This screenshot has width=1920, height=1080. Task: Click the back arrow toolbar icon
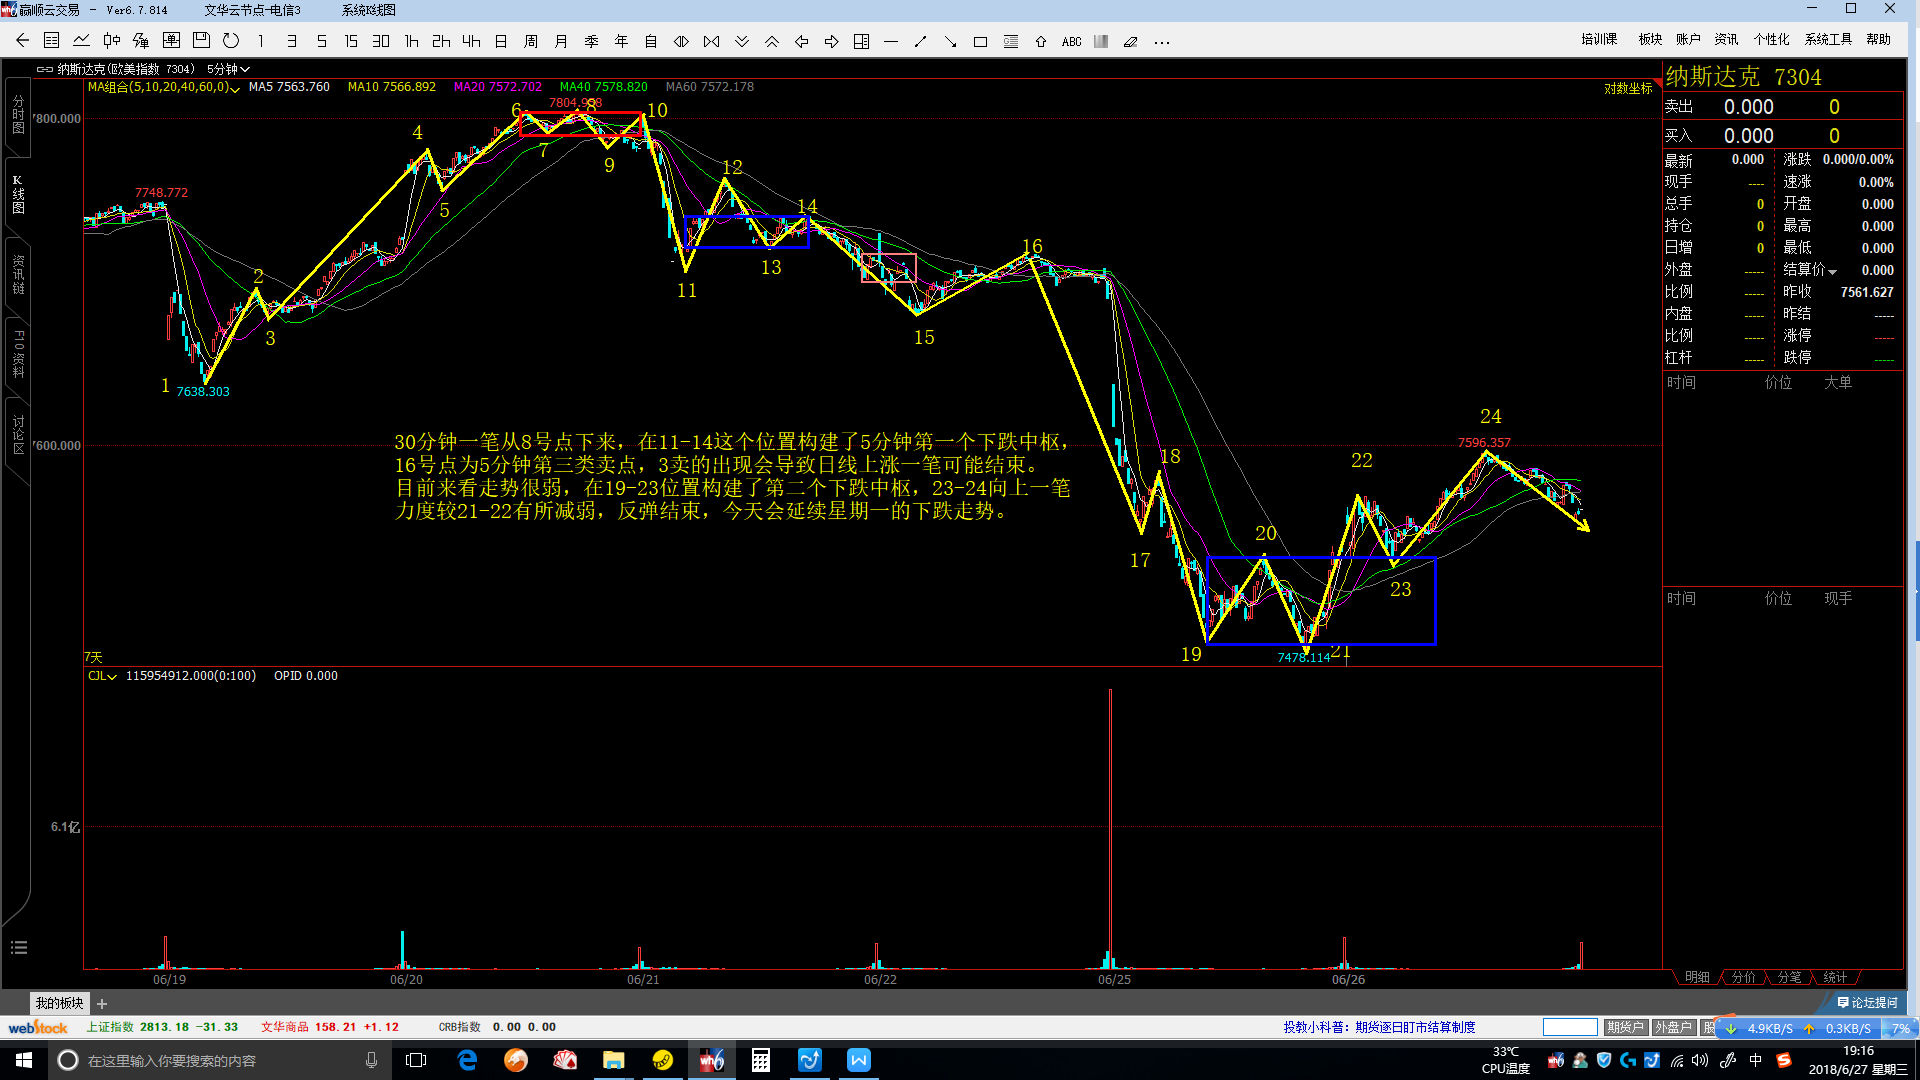(x=22, y=41)
